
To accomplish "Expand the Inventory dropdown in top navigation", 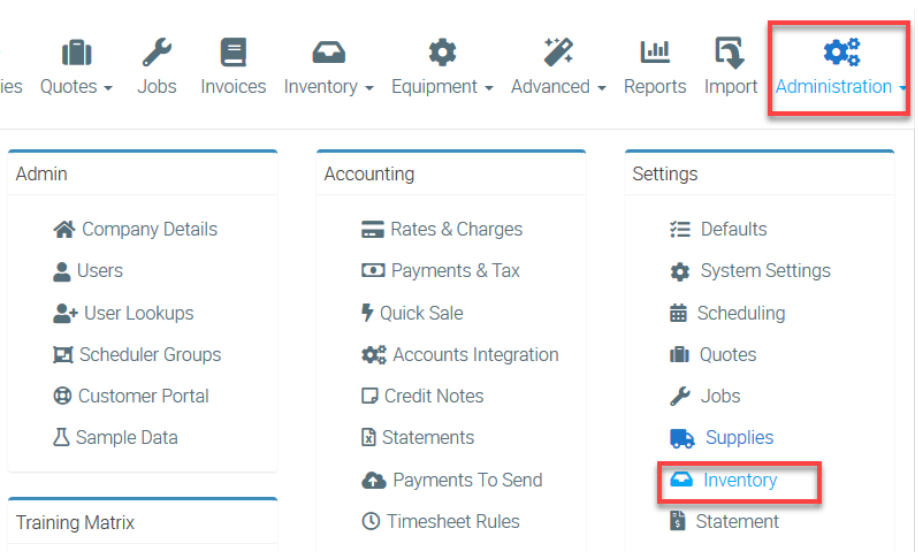I will [328, 87].
